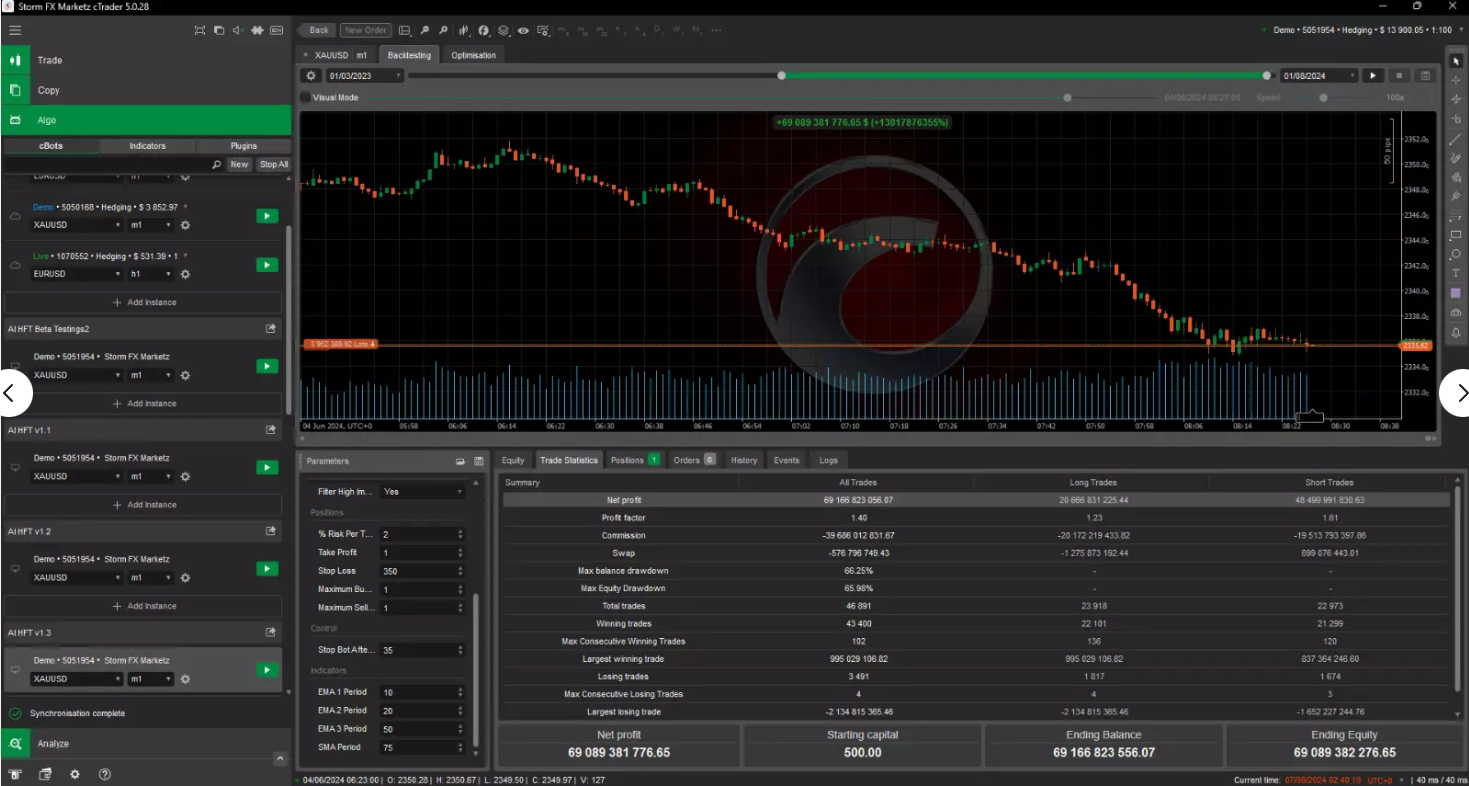Open settings gear in bottom-left bar
This screenshot has width=1469, height=786.
[x=75, y=774]
